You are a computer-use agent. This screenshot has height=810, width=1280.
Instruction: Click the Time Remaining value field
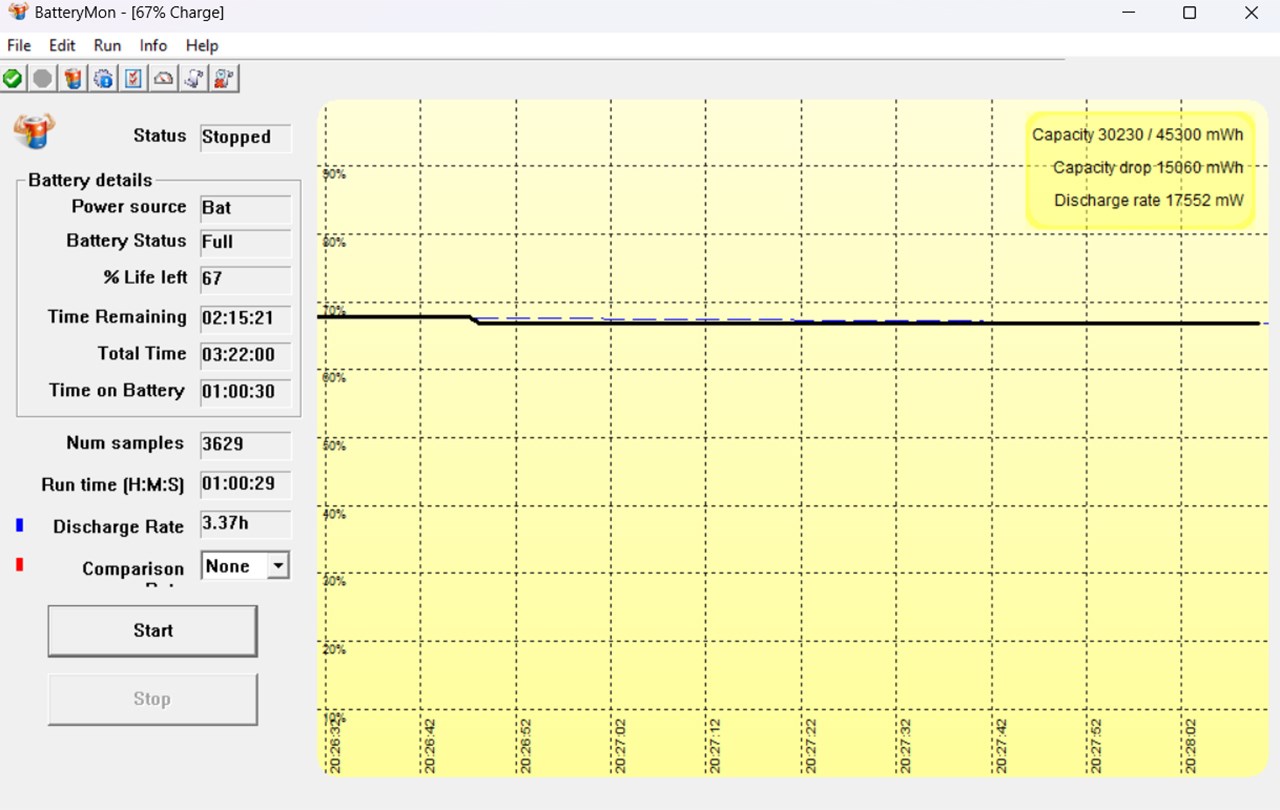tap(245, 318)
